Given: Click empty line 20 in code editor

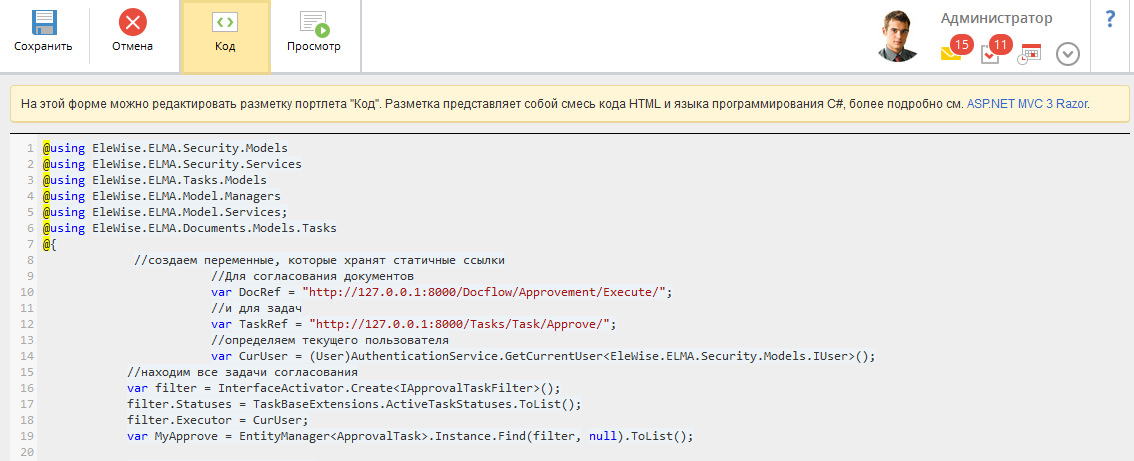Looking at the screenshot, I should (400, 452).
